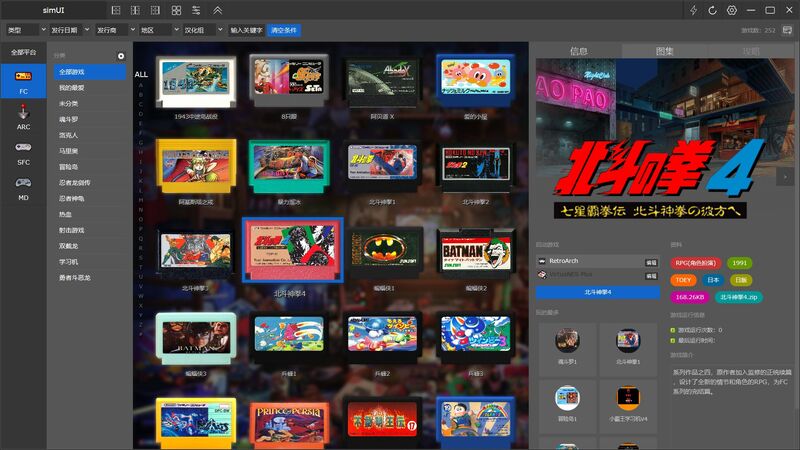Click the red RPG(角色扮演) tag
The width and height of the screenshot is (800, 450).
click(x=696, y=263)
